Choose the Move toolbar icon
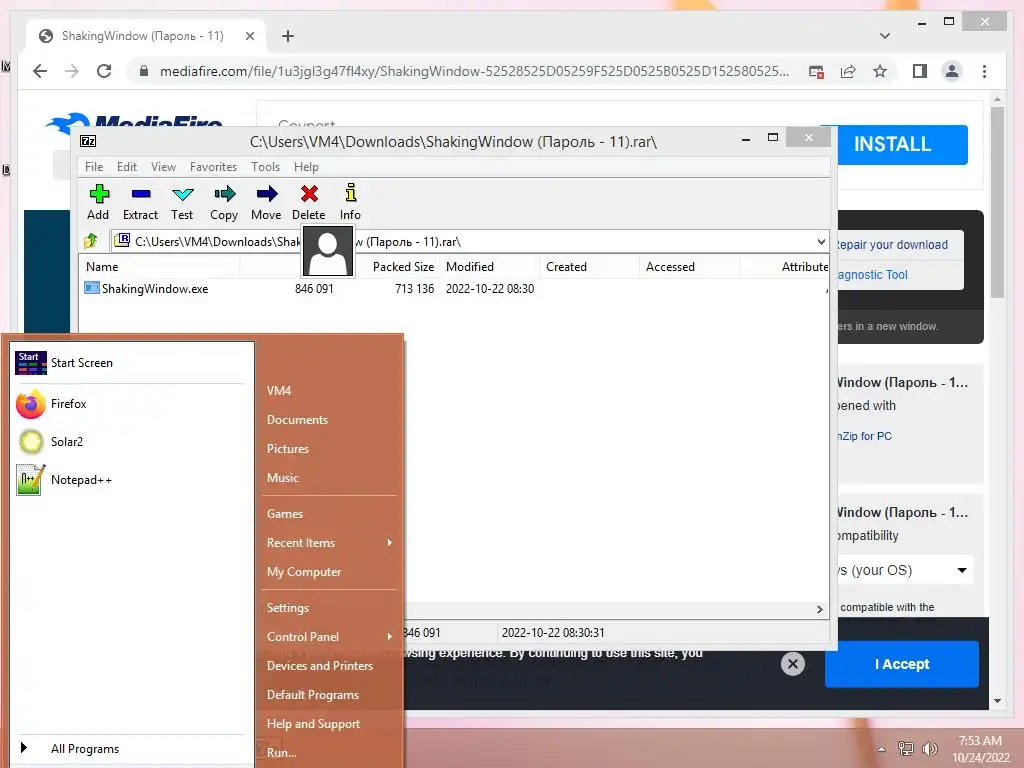Viewport: 1024px width, 768px height. 266,202
